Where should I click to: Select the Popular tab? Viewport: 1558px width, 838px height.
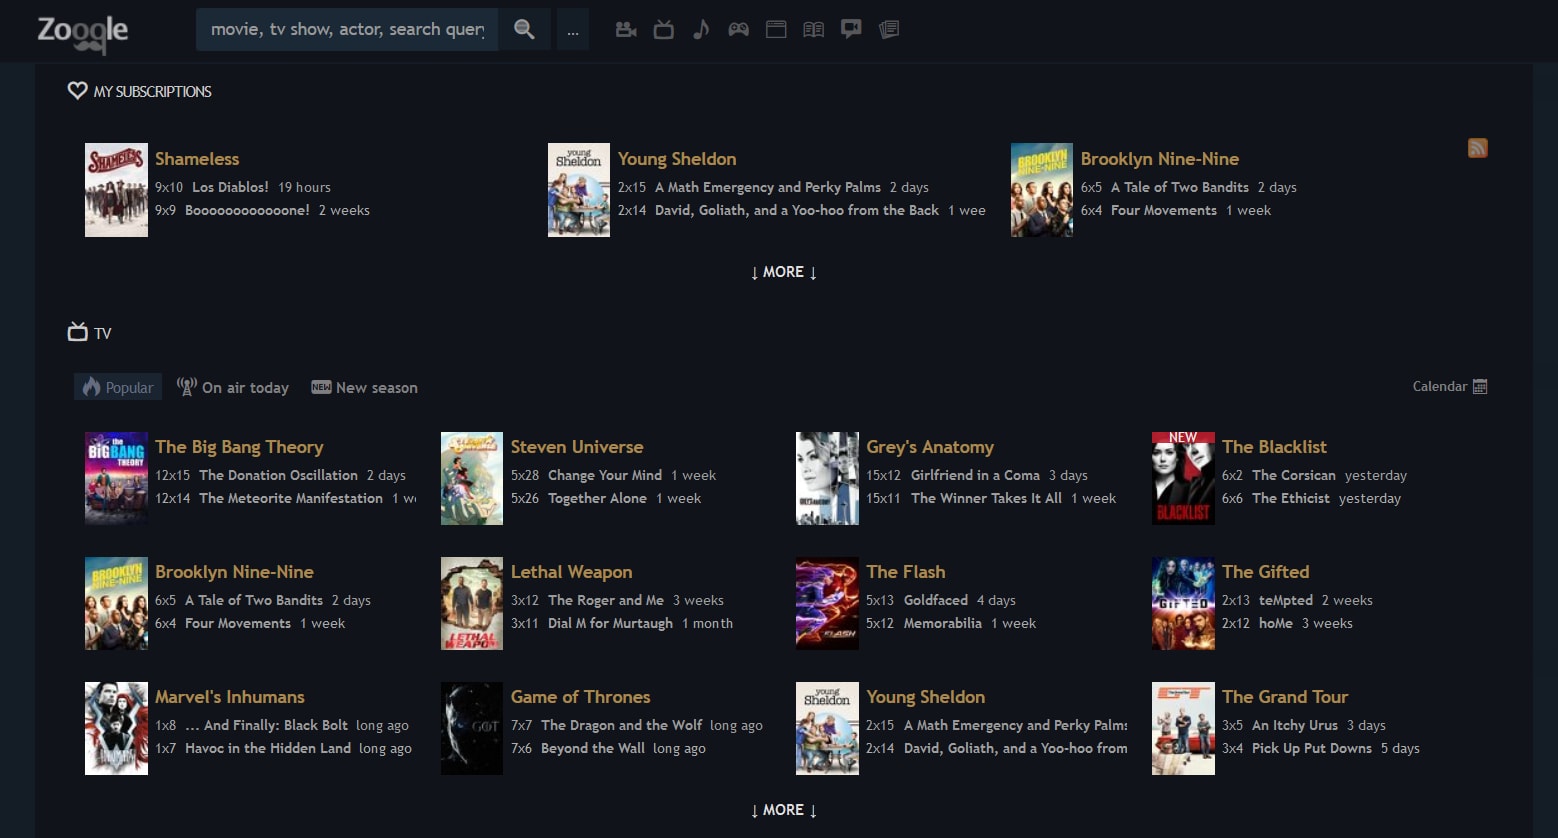(118, 387)
